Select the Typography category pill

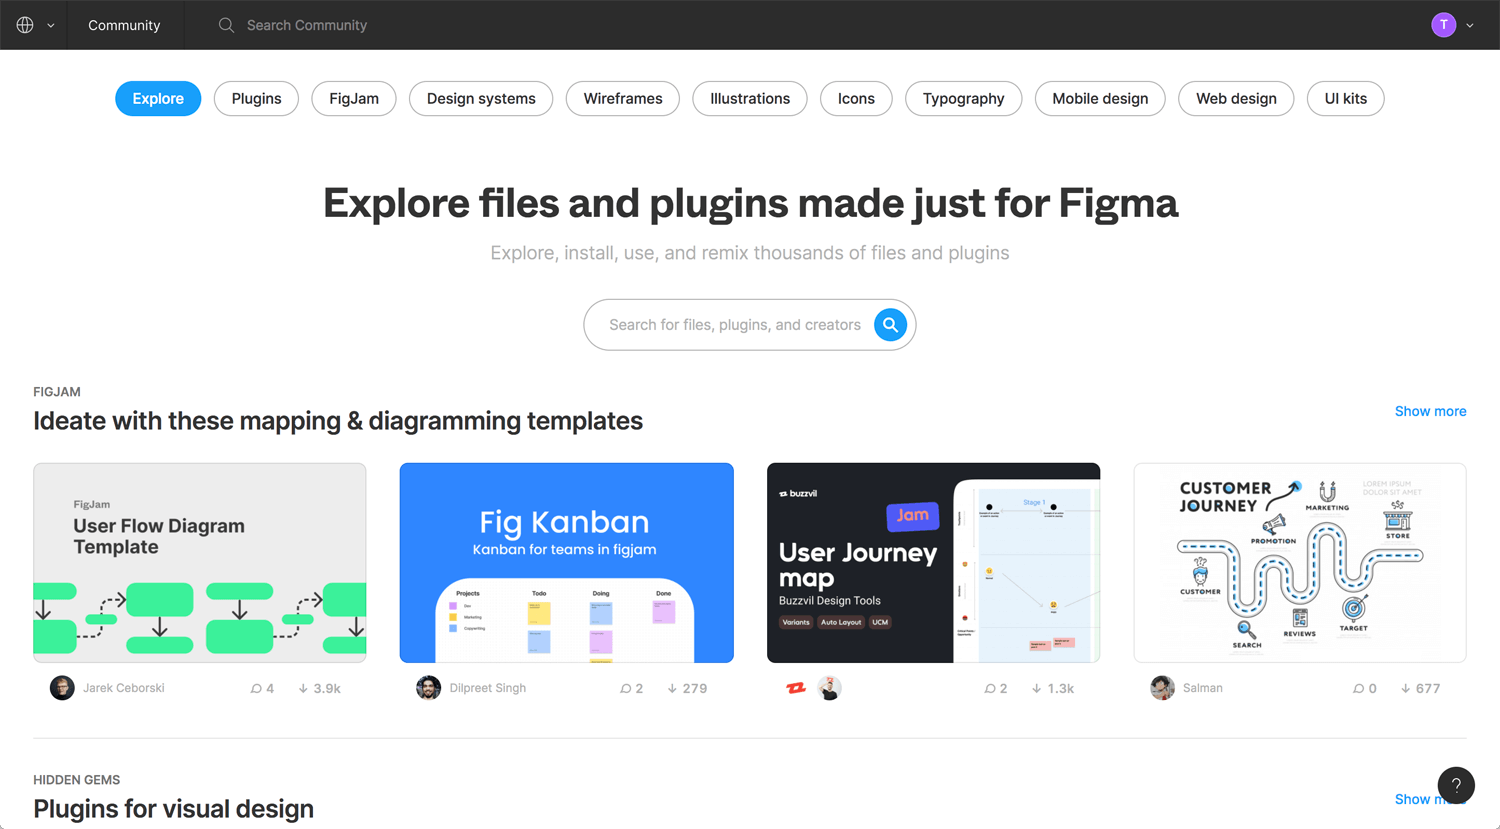point(963,98)
